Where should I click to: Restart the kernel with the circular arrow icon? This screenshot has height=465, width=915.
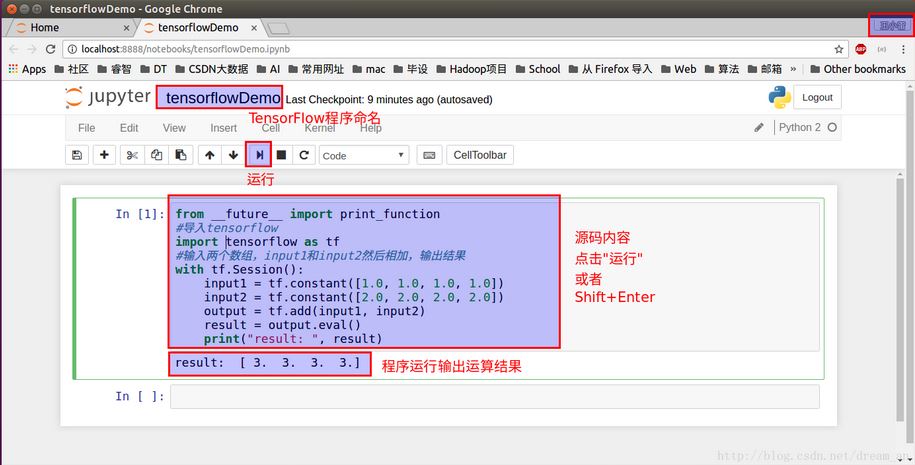(304, 155)
